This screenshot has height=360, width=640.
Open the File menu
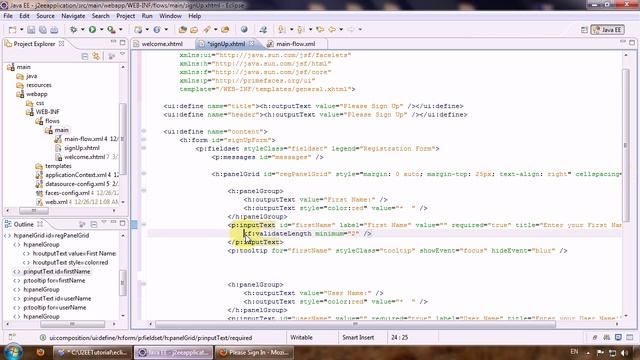(8, 16)
